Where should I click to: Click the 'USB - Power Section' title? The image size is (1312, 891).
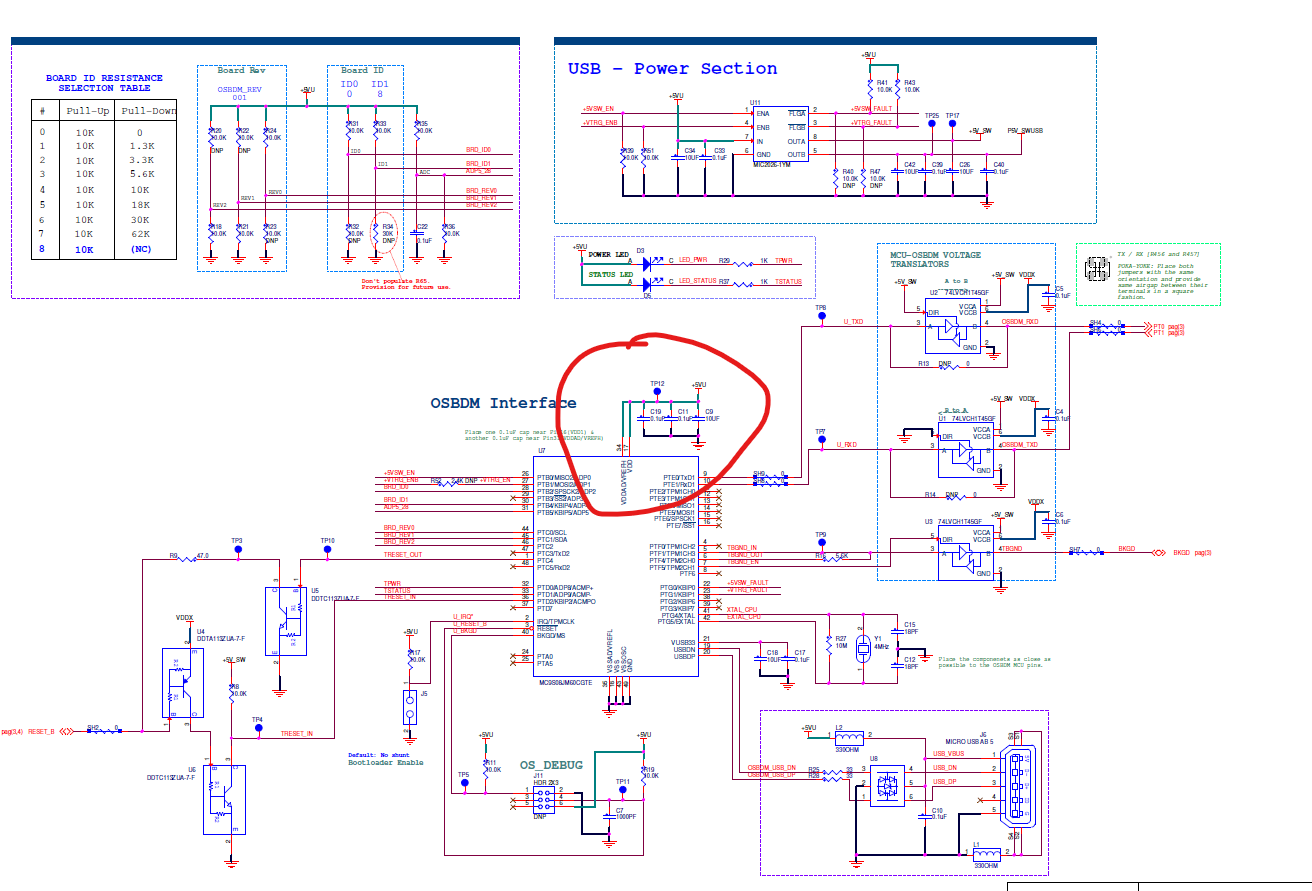[x=672, y=69]
